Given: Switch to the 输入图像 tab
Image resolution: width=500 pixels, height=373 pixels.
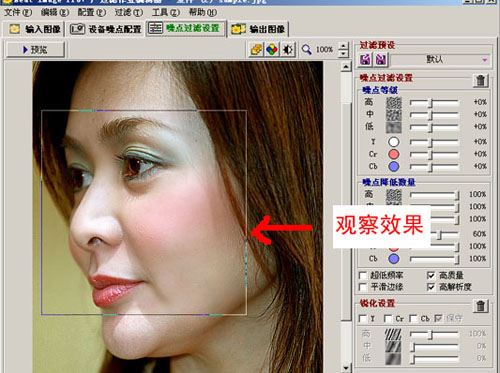Looking at the screenshot, I should pos(34,29).
